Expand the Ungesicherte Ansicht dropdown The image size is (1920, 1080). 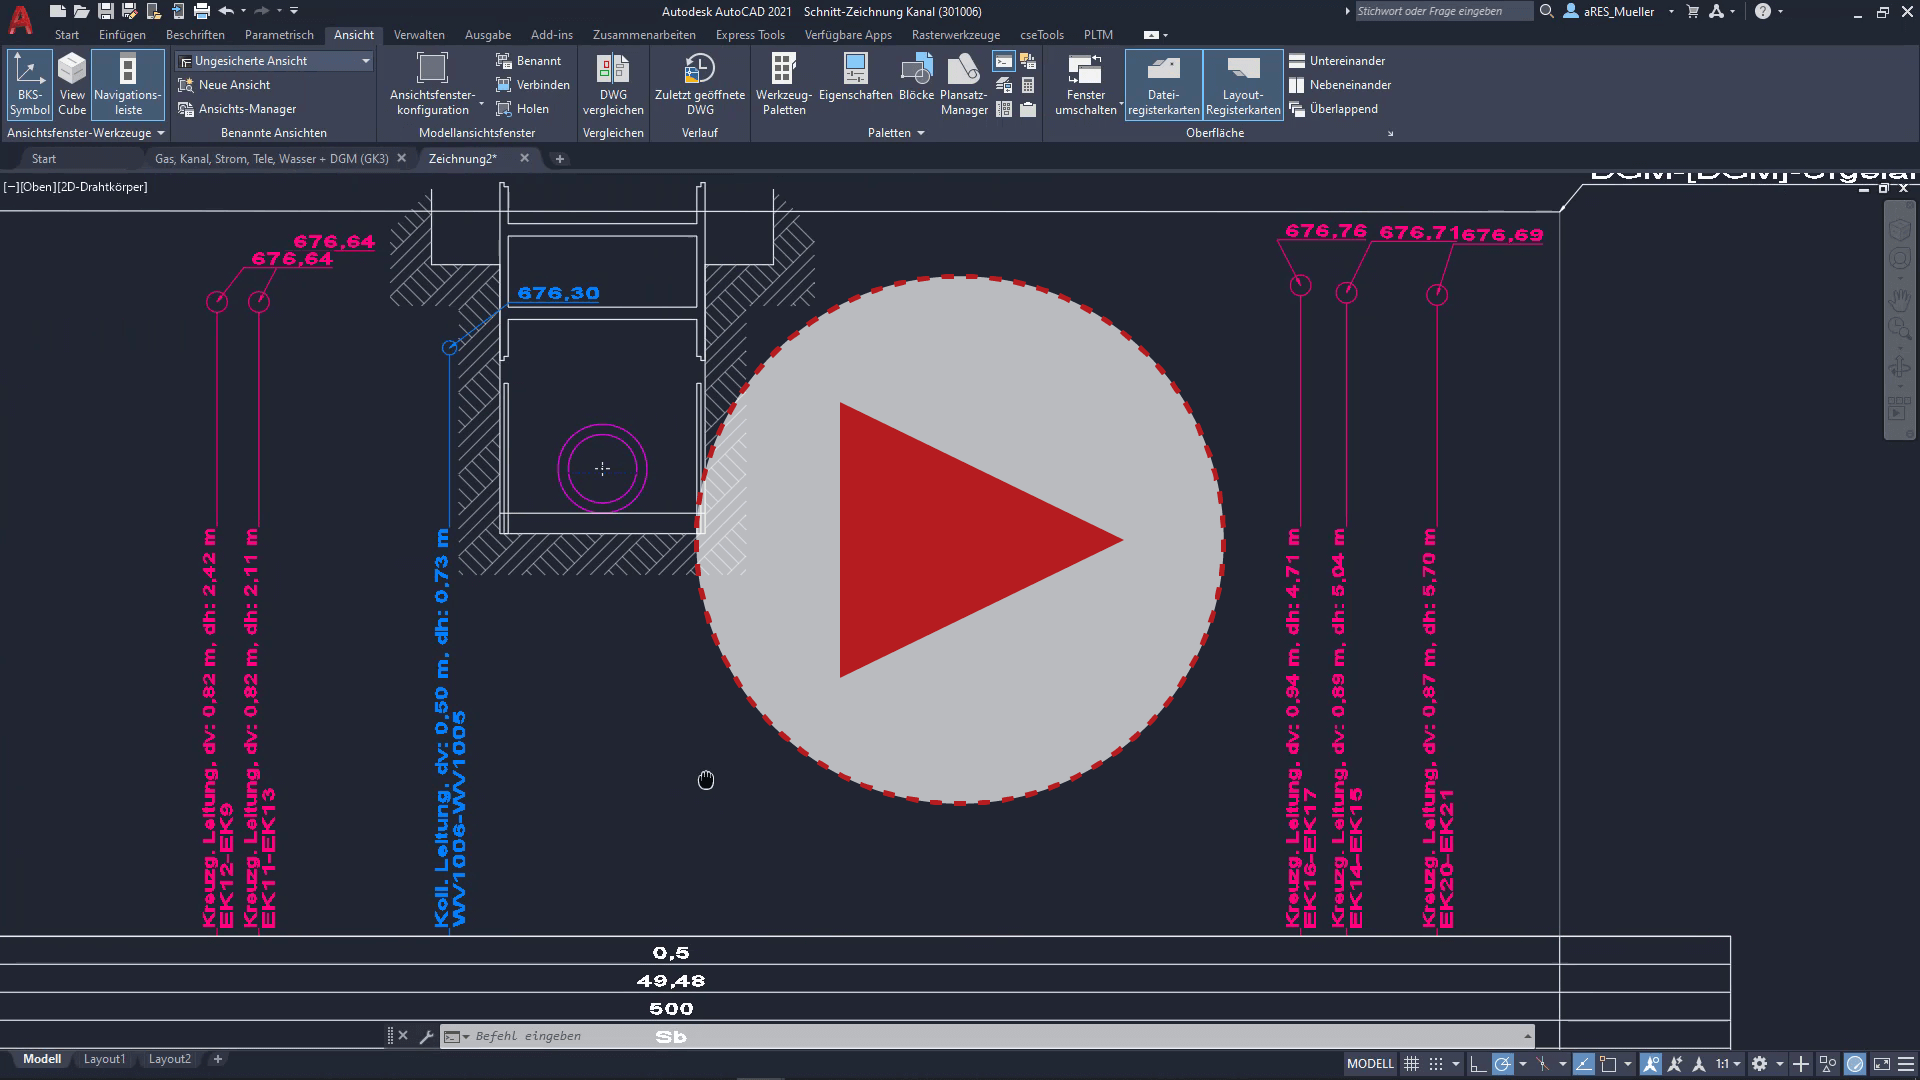(x=365, y=61)
